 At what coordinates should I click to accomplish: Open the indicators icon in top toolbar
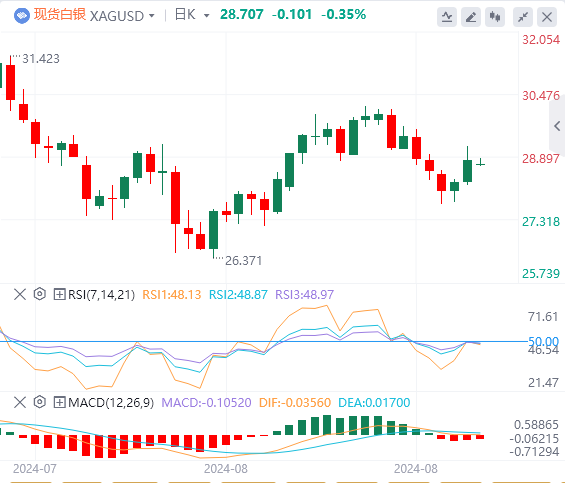(x=447, y=17)
